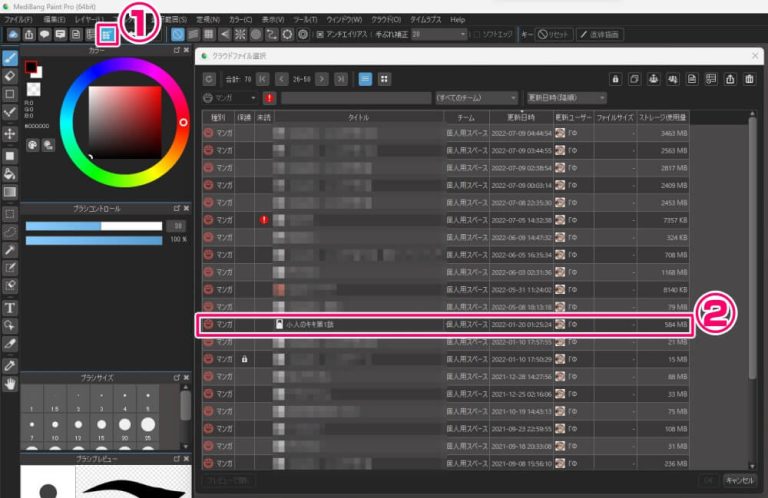Select the Eraser tool
Screen dimensions: 768x498
10,74
